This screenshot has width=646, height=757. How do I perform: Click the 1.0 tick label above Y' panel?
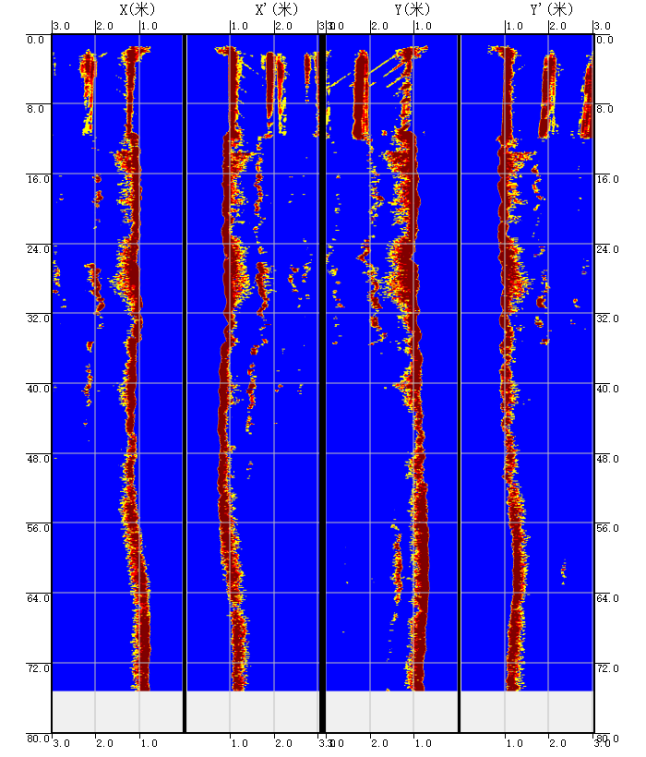515,26
